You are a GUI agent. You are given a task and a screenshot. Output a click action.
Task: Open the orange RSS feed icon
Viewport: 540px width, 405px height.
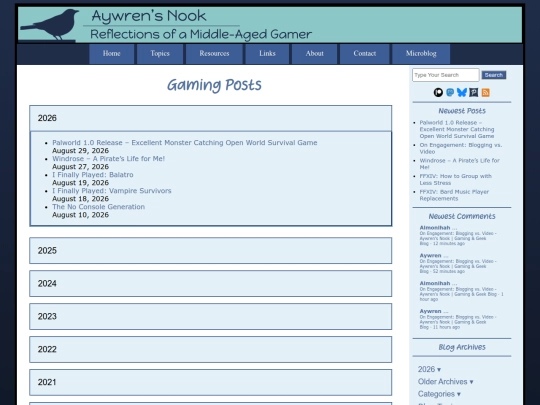tap(486, 92)
